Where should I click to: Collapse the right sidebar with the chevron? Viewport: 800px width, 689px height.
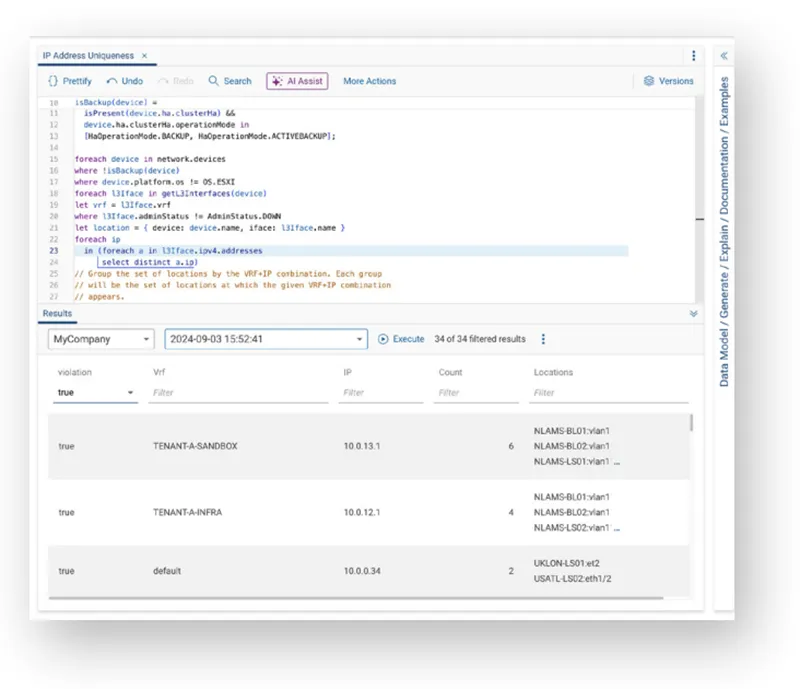[723, 57]
